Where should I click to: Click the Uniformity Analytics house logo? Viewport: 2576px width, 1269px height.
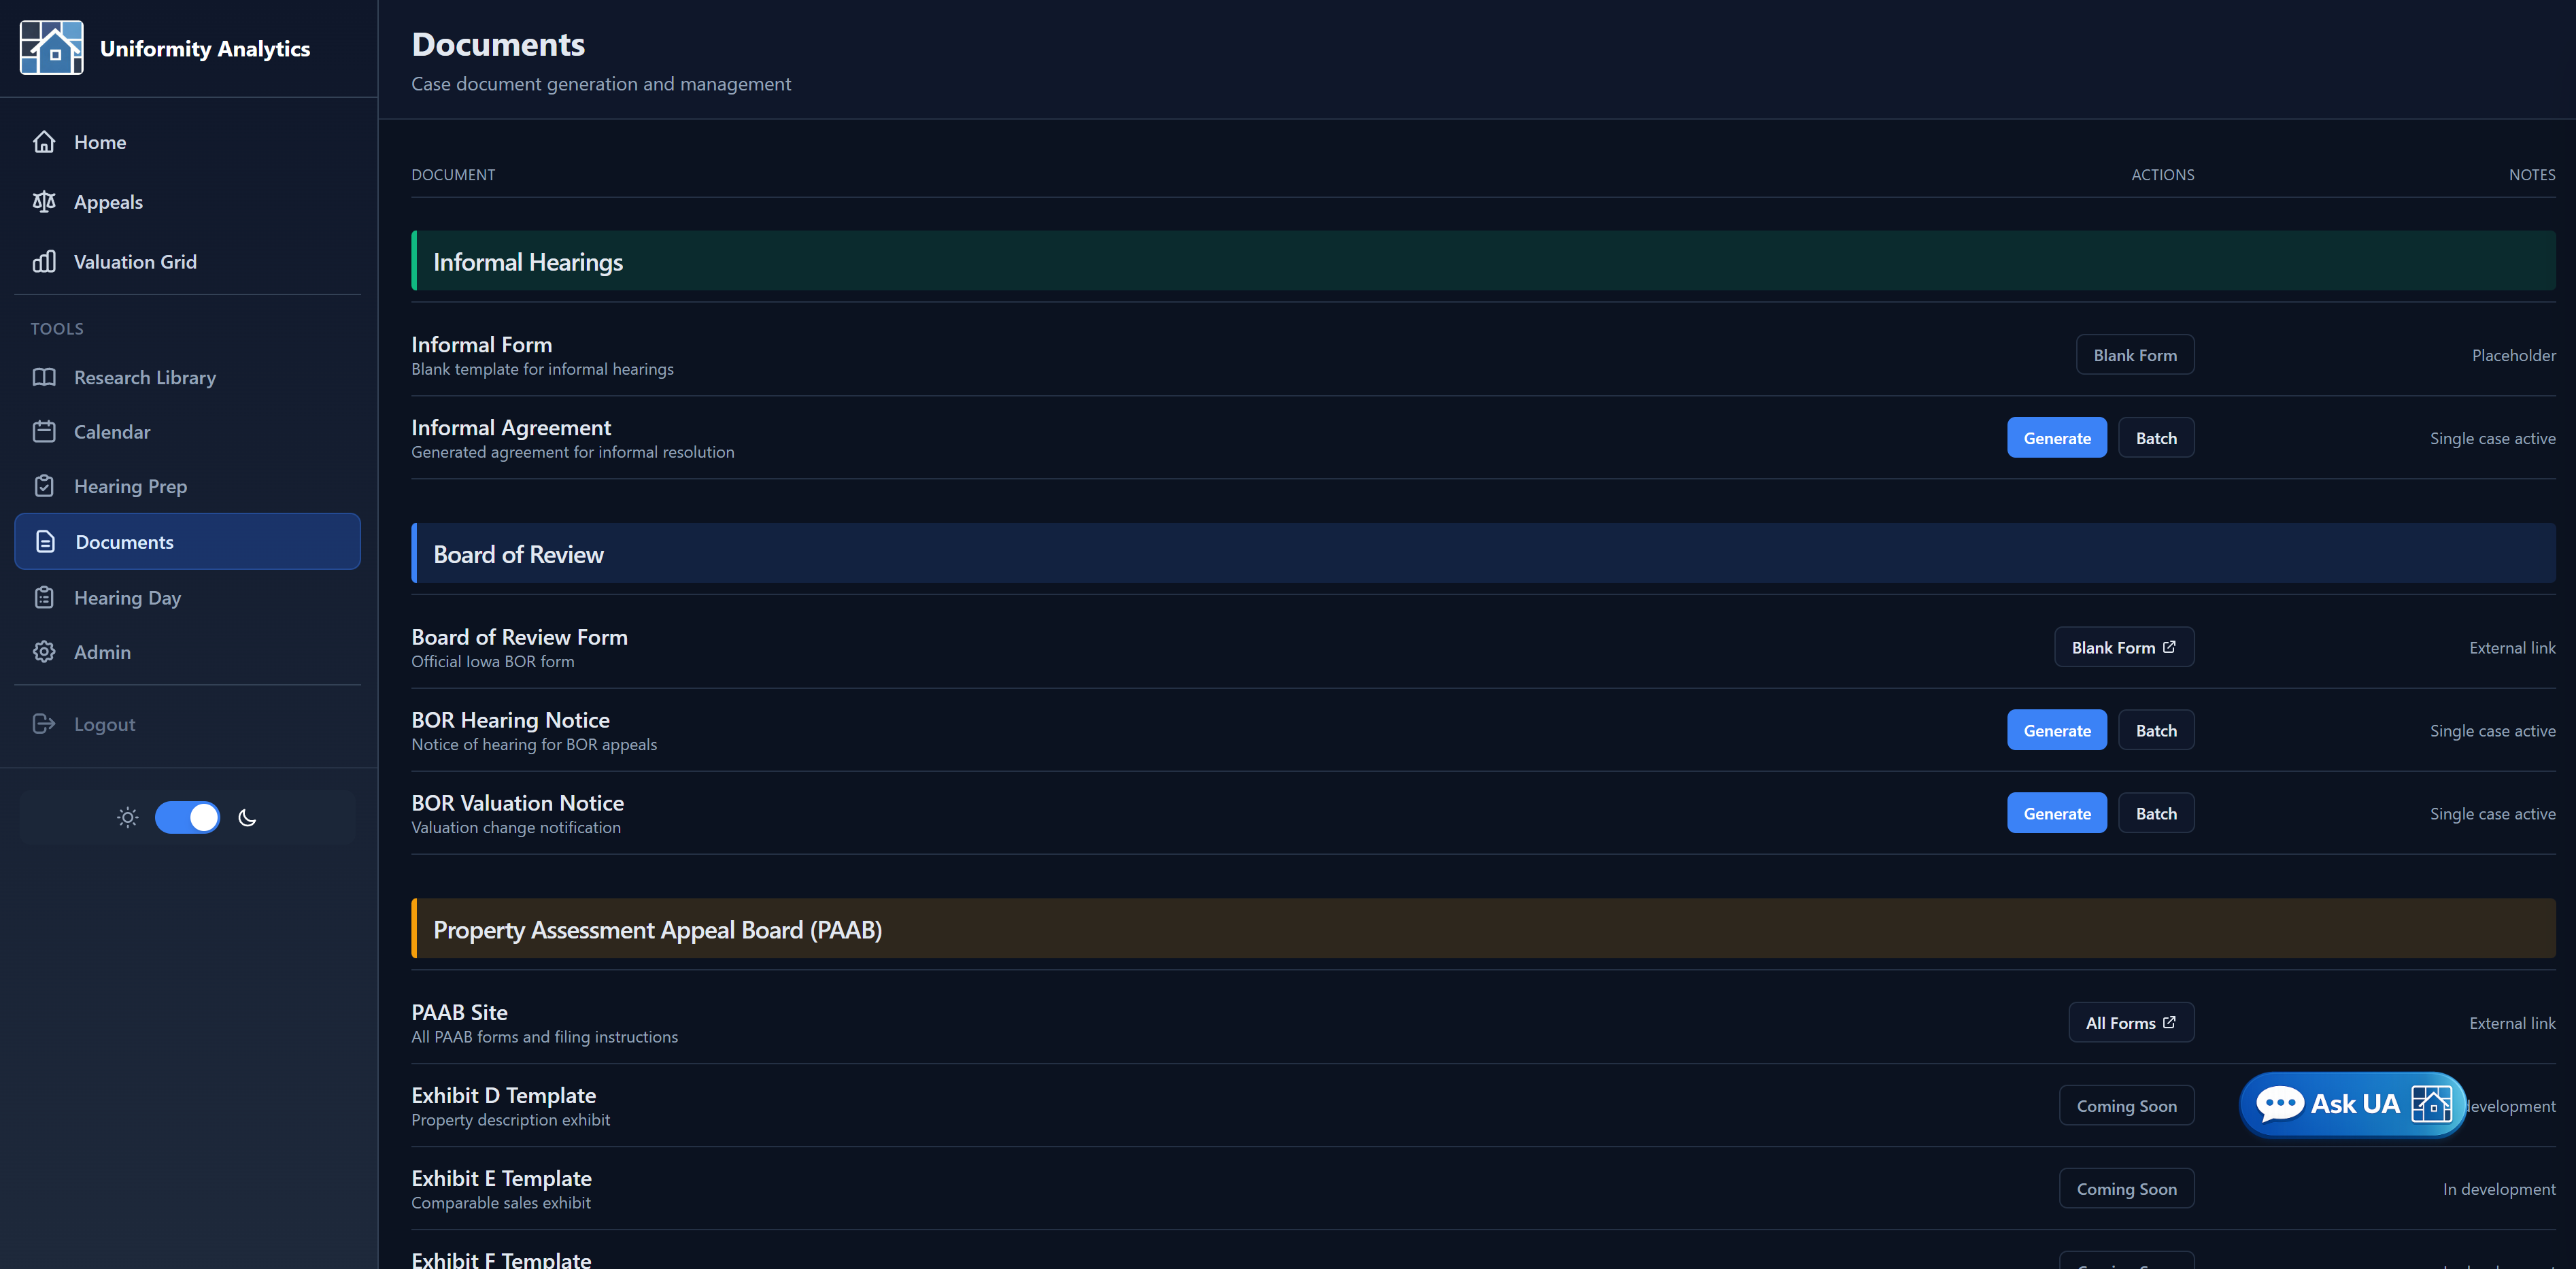point(51,48)
